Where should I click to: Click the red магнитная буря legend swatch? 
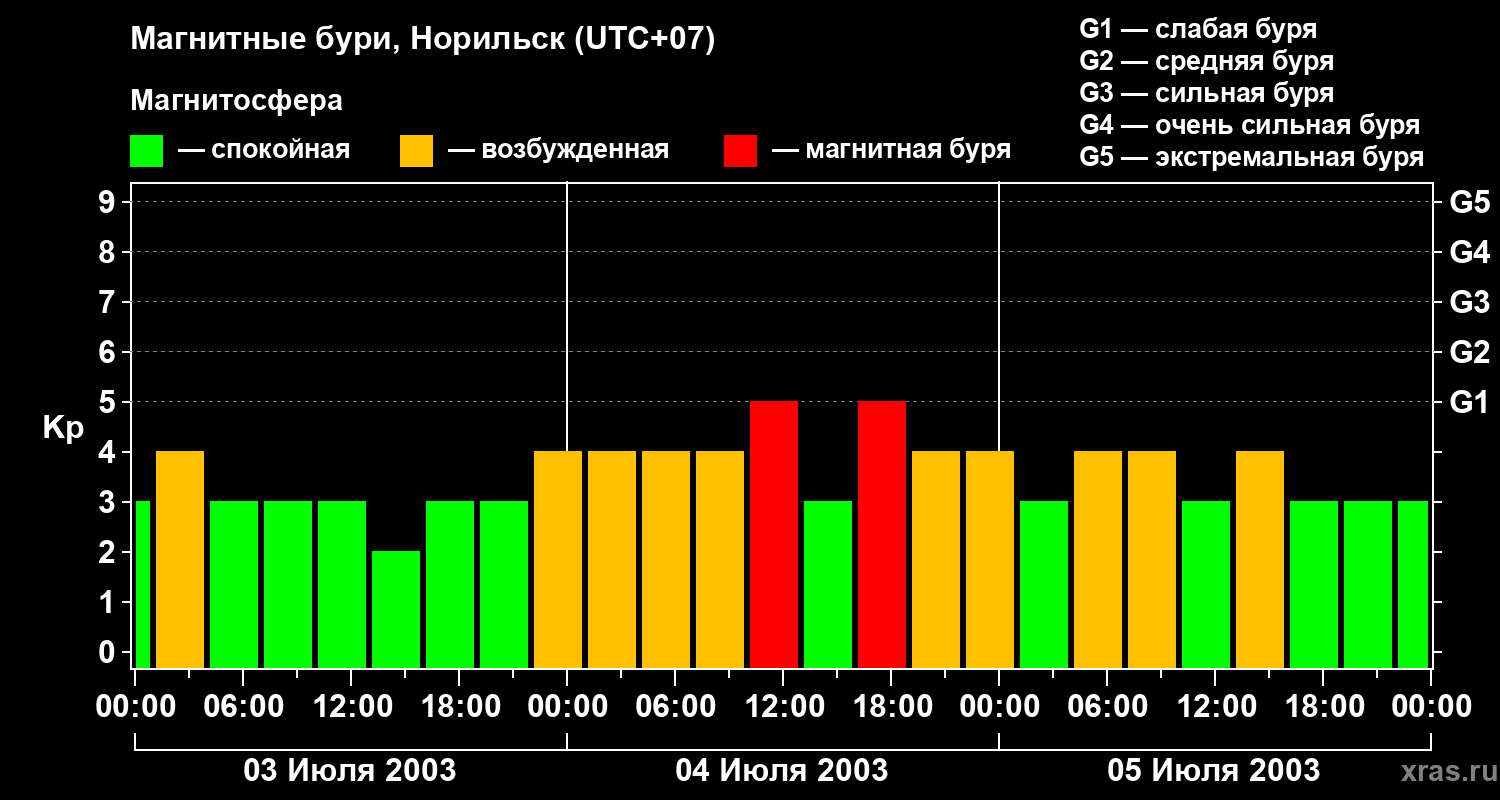pos(740,151)
